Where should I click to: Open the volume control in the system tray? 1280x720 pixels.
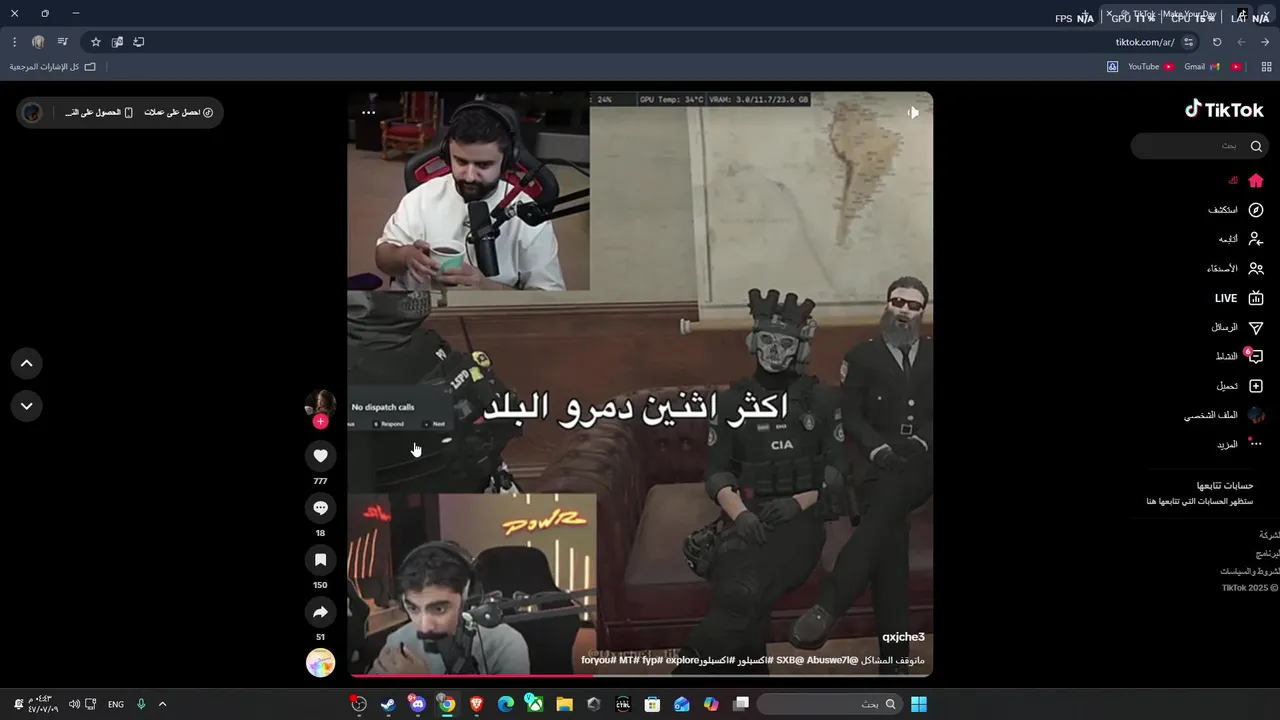pos(73,704)
